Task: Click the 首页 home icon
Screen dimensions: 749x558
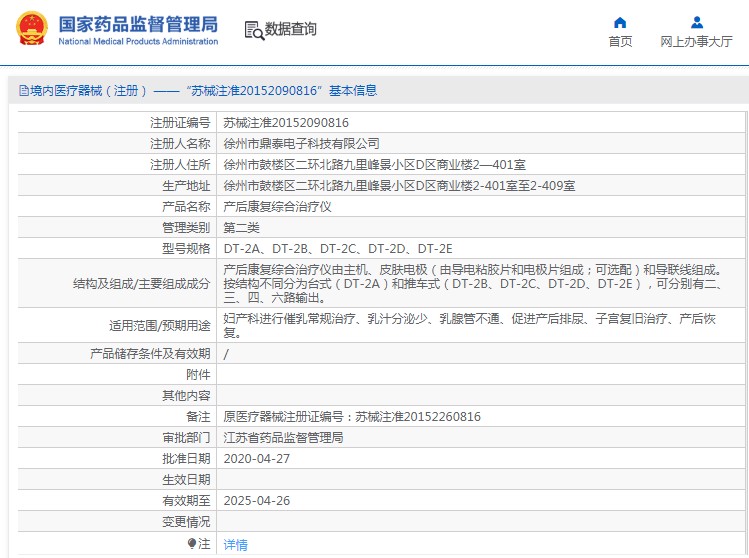Action: [620, 22]
